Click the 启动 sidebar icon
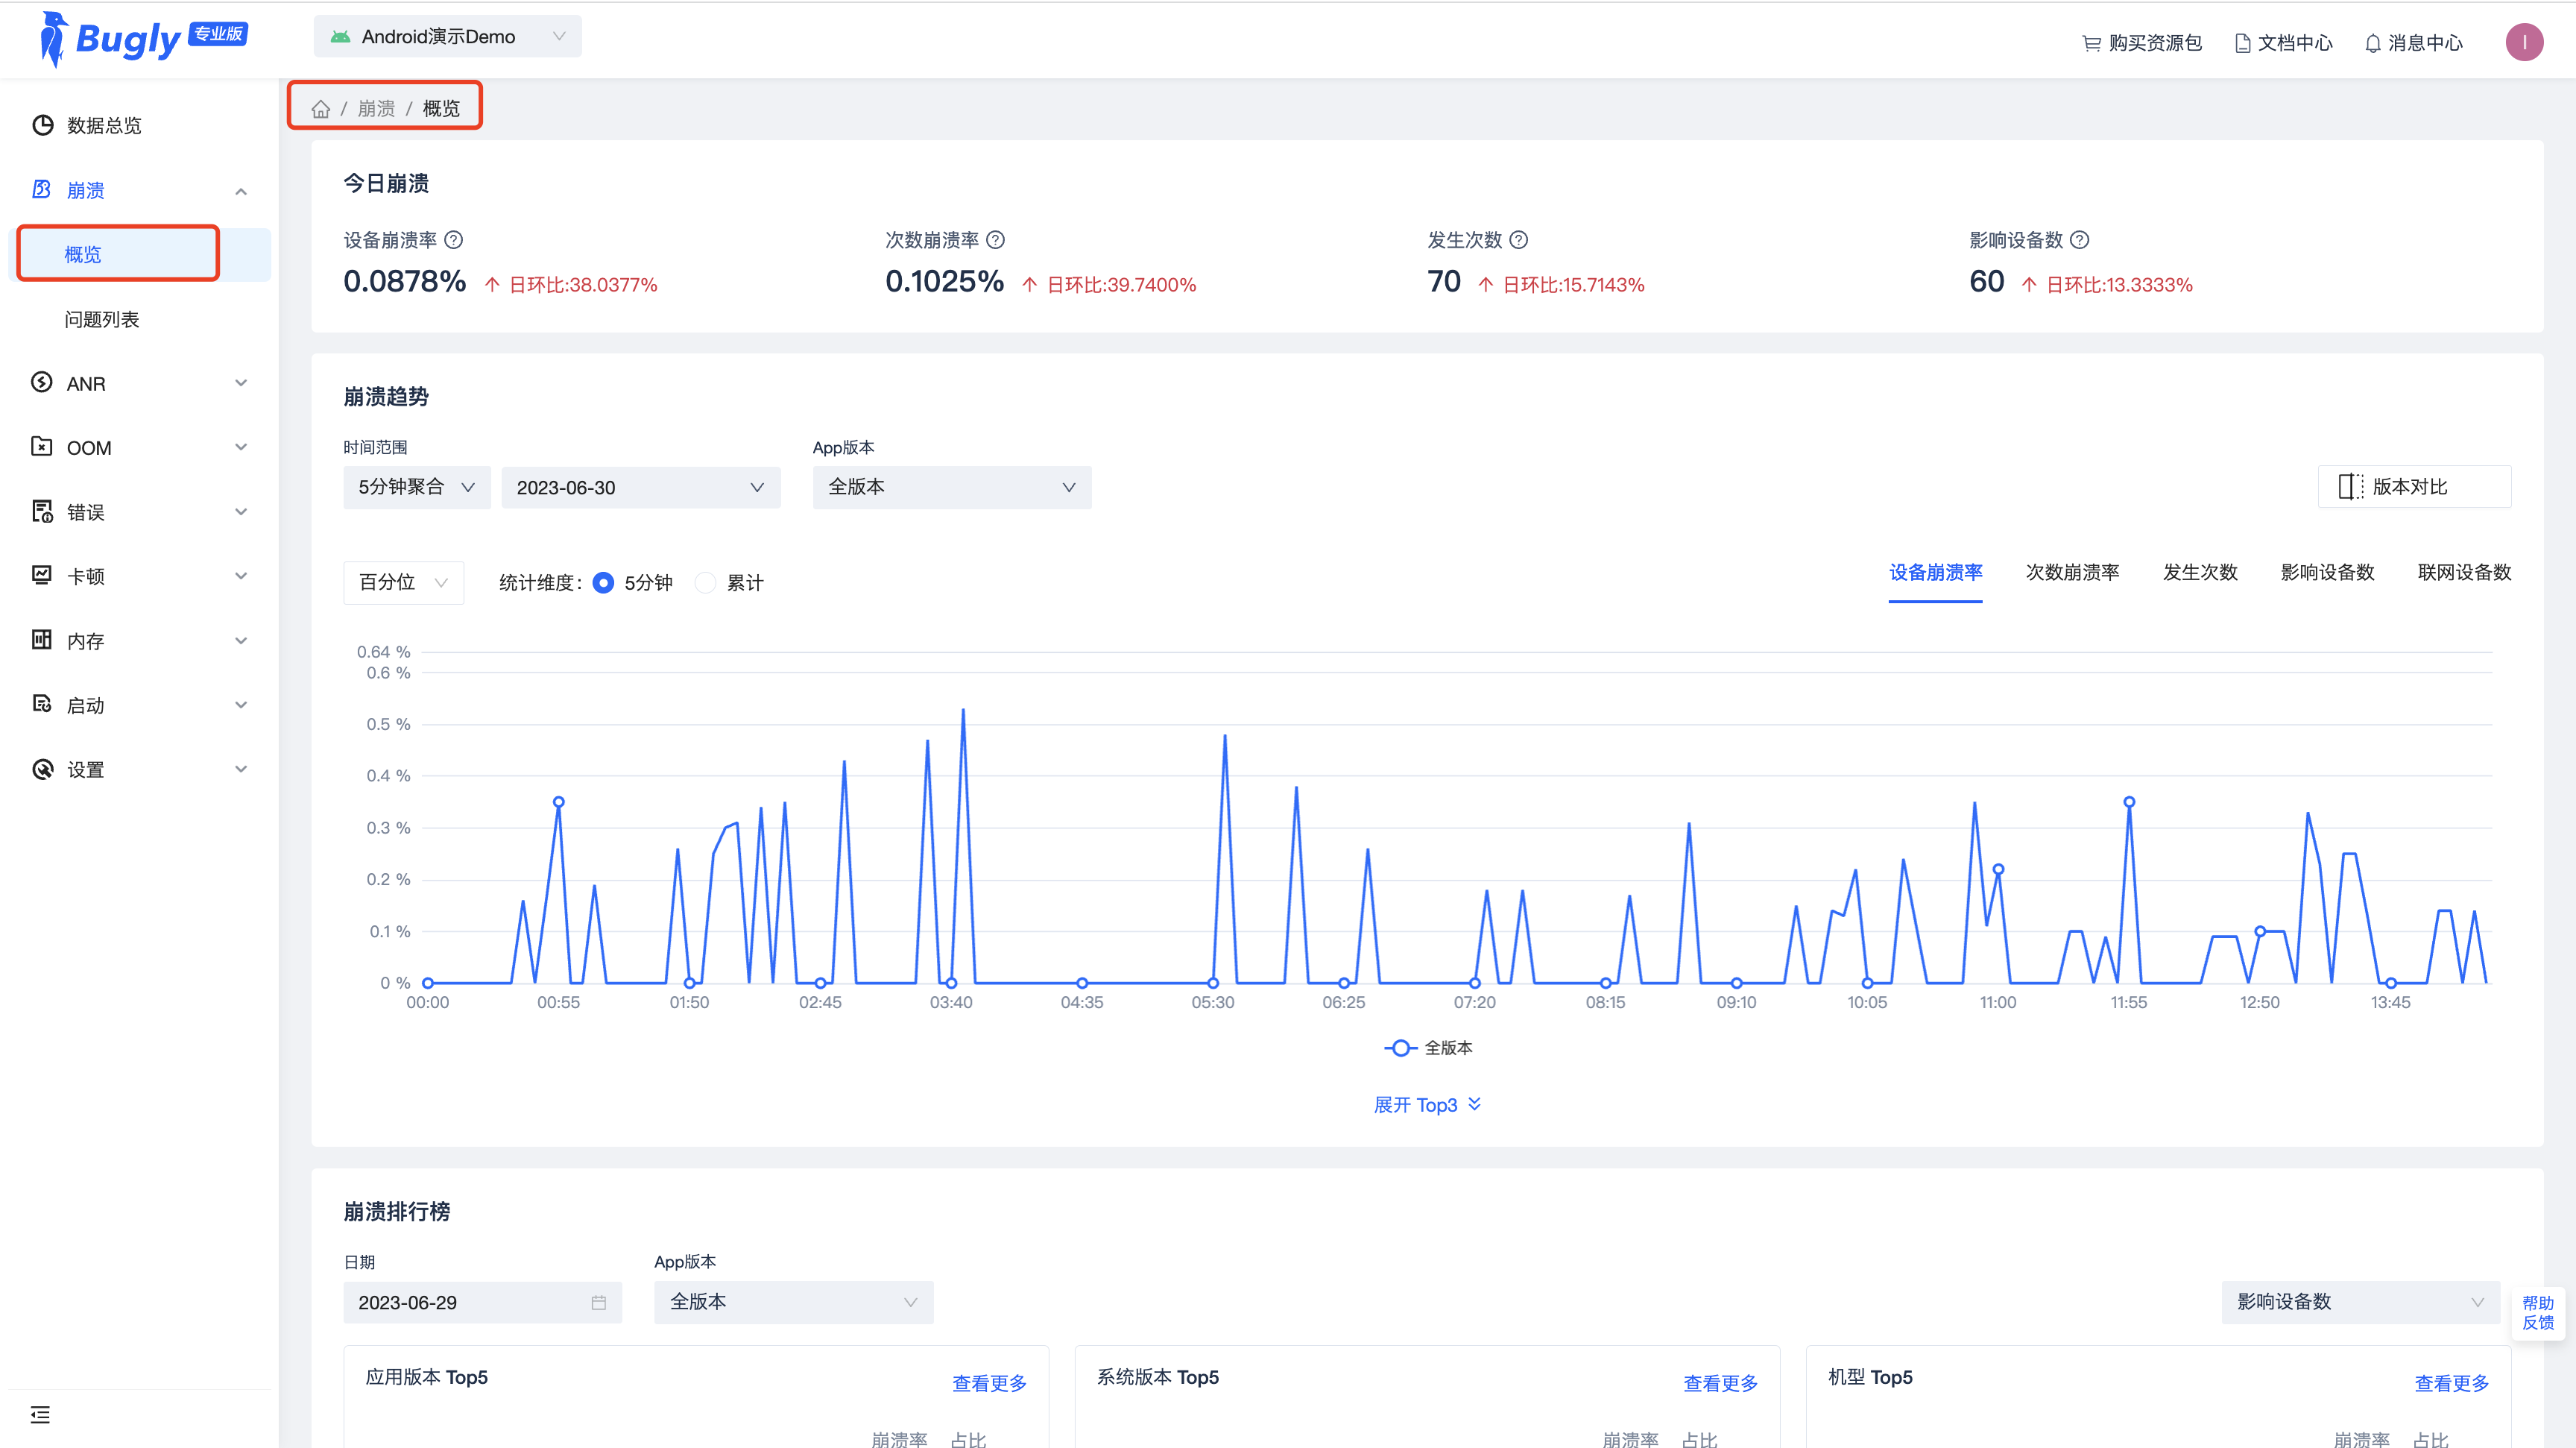The height and width of the screenshot is (1448, 2576). pos(42,704)
